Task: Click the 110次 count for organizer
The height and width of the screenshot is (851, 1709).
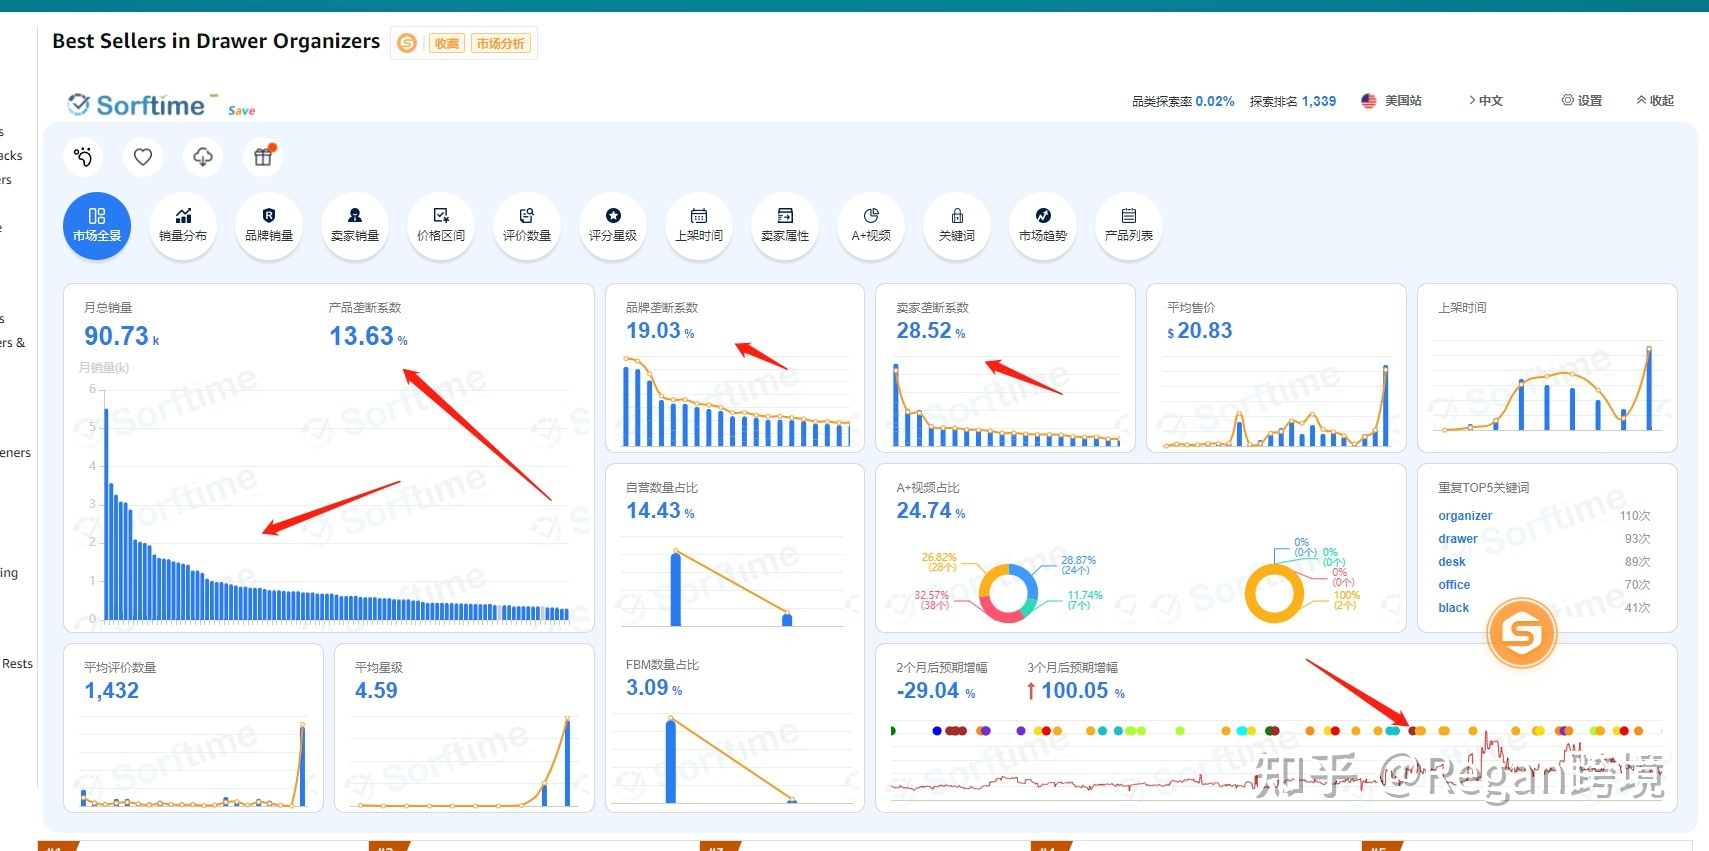Action: point(1635,516)
